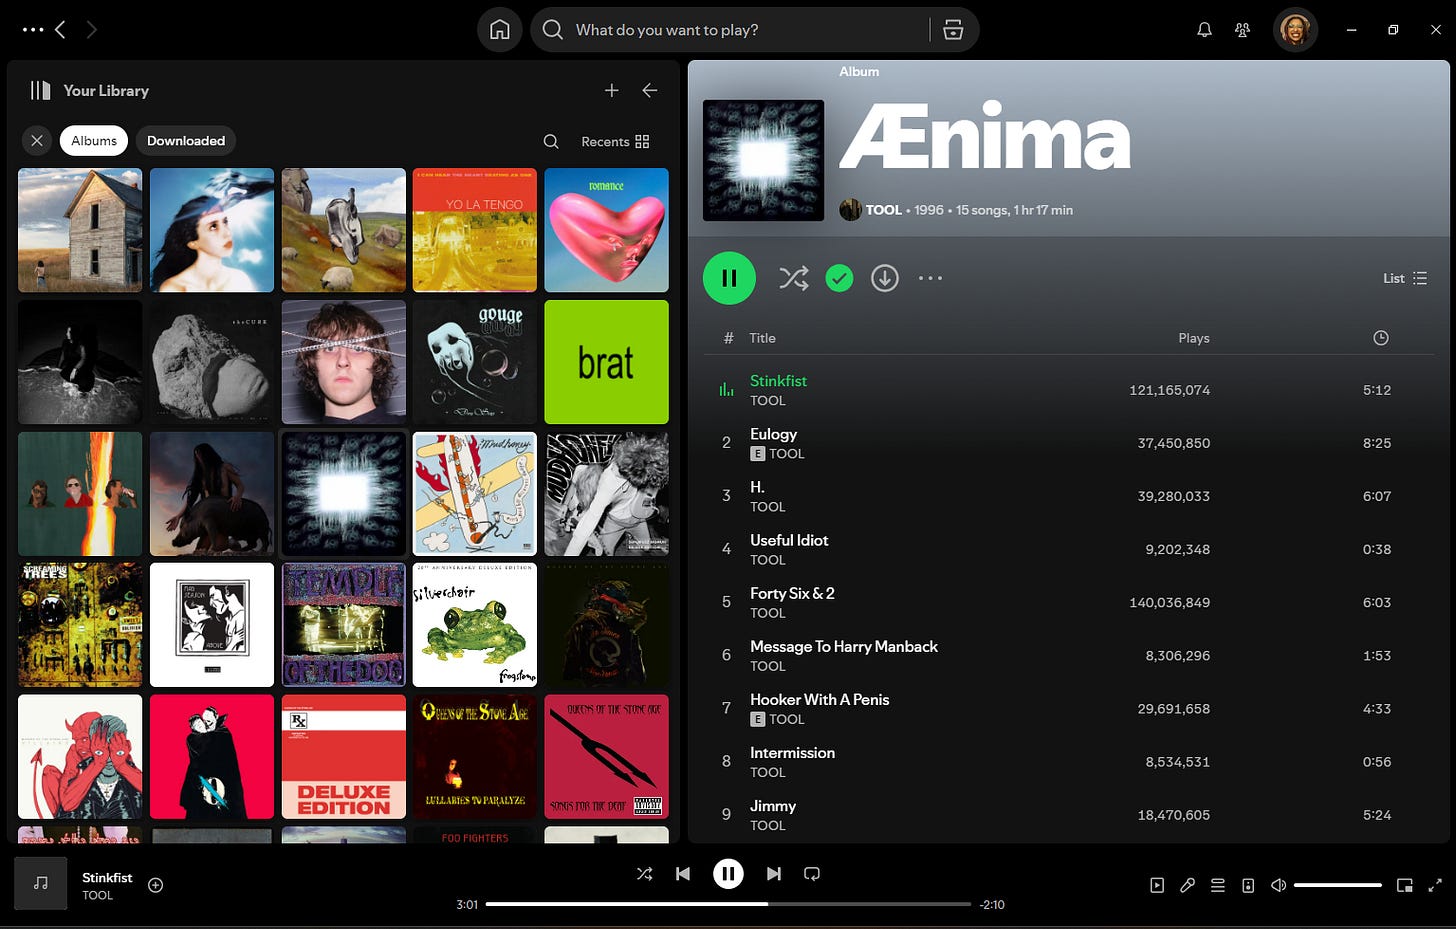Open the Browse icon in search bar
This screenshot has height=929, width=1456.
point(953,30)
